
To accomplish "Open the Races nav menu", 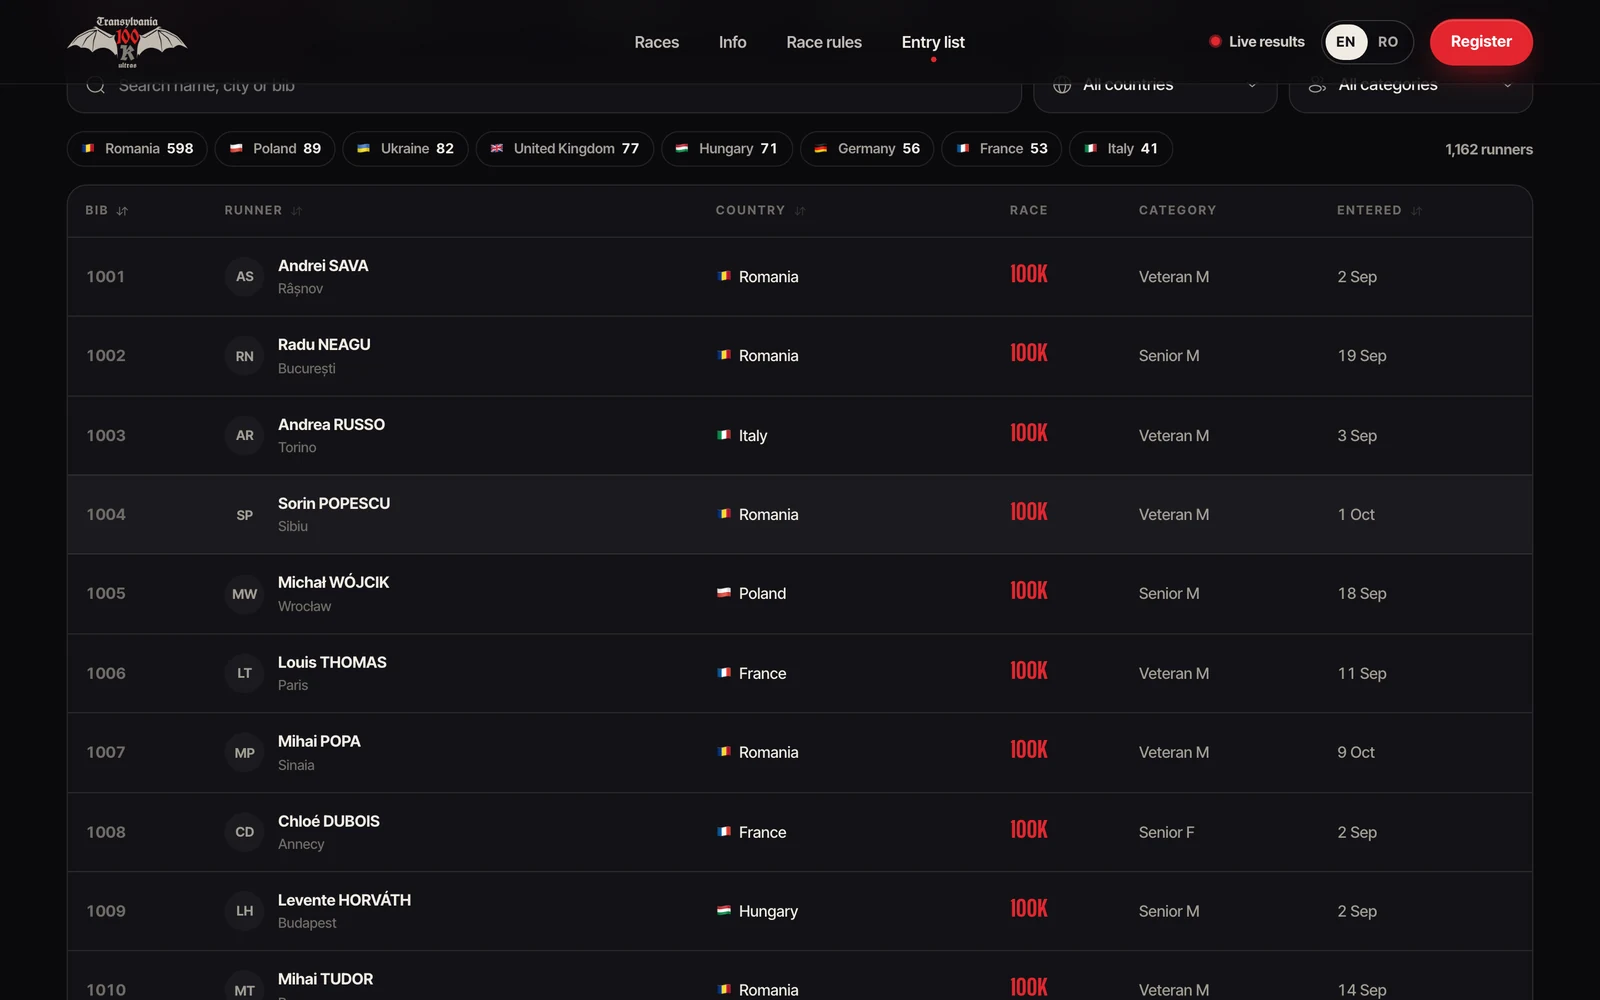I will point(657,42).
